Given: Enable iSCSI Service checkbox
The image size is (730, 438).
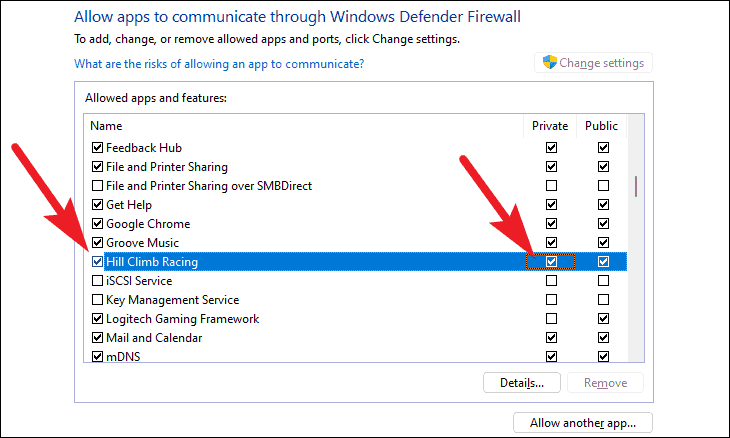Looking at the screenshot, I should click(x=97, y=281).
